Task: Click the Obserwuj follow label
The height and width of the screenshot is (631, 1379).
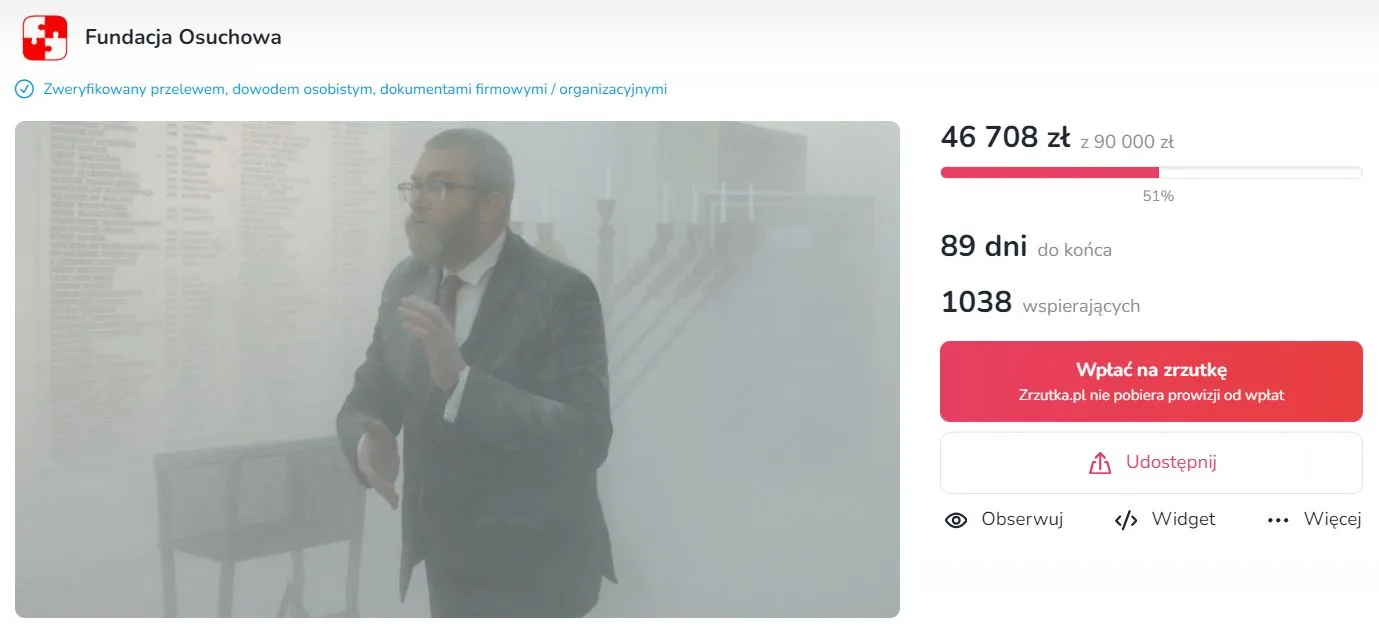Action: coord(1022,520)
